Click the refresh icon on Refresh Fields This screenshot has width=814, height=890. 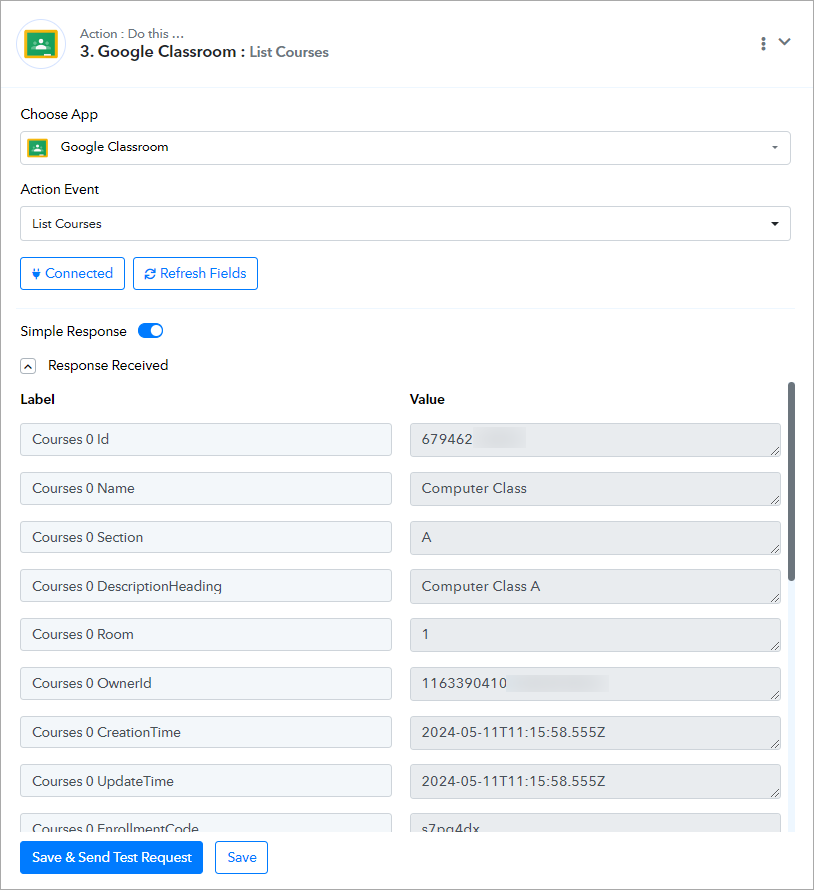click(150, 274)
